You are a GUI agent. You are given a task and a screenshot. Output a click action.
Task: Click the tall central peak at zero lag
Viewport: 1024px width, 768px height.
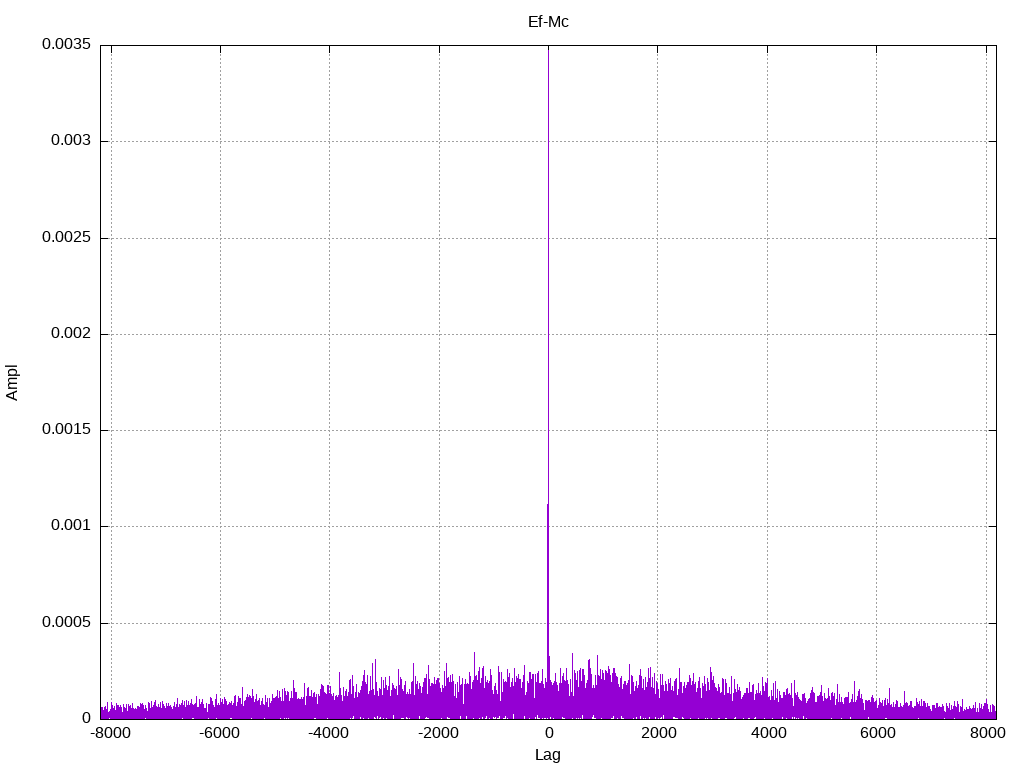pos(548,300)
